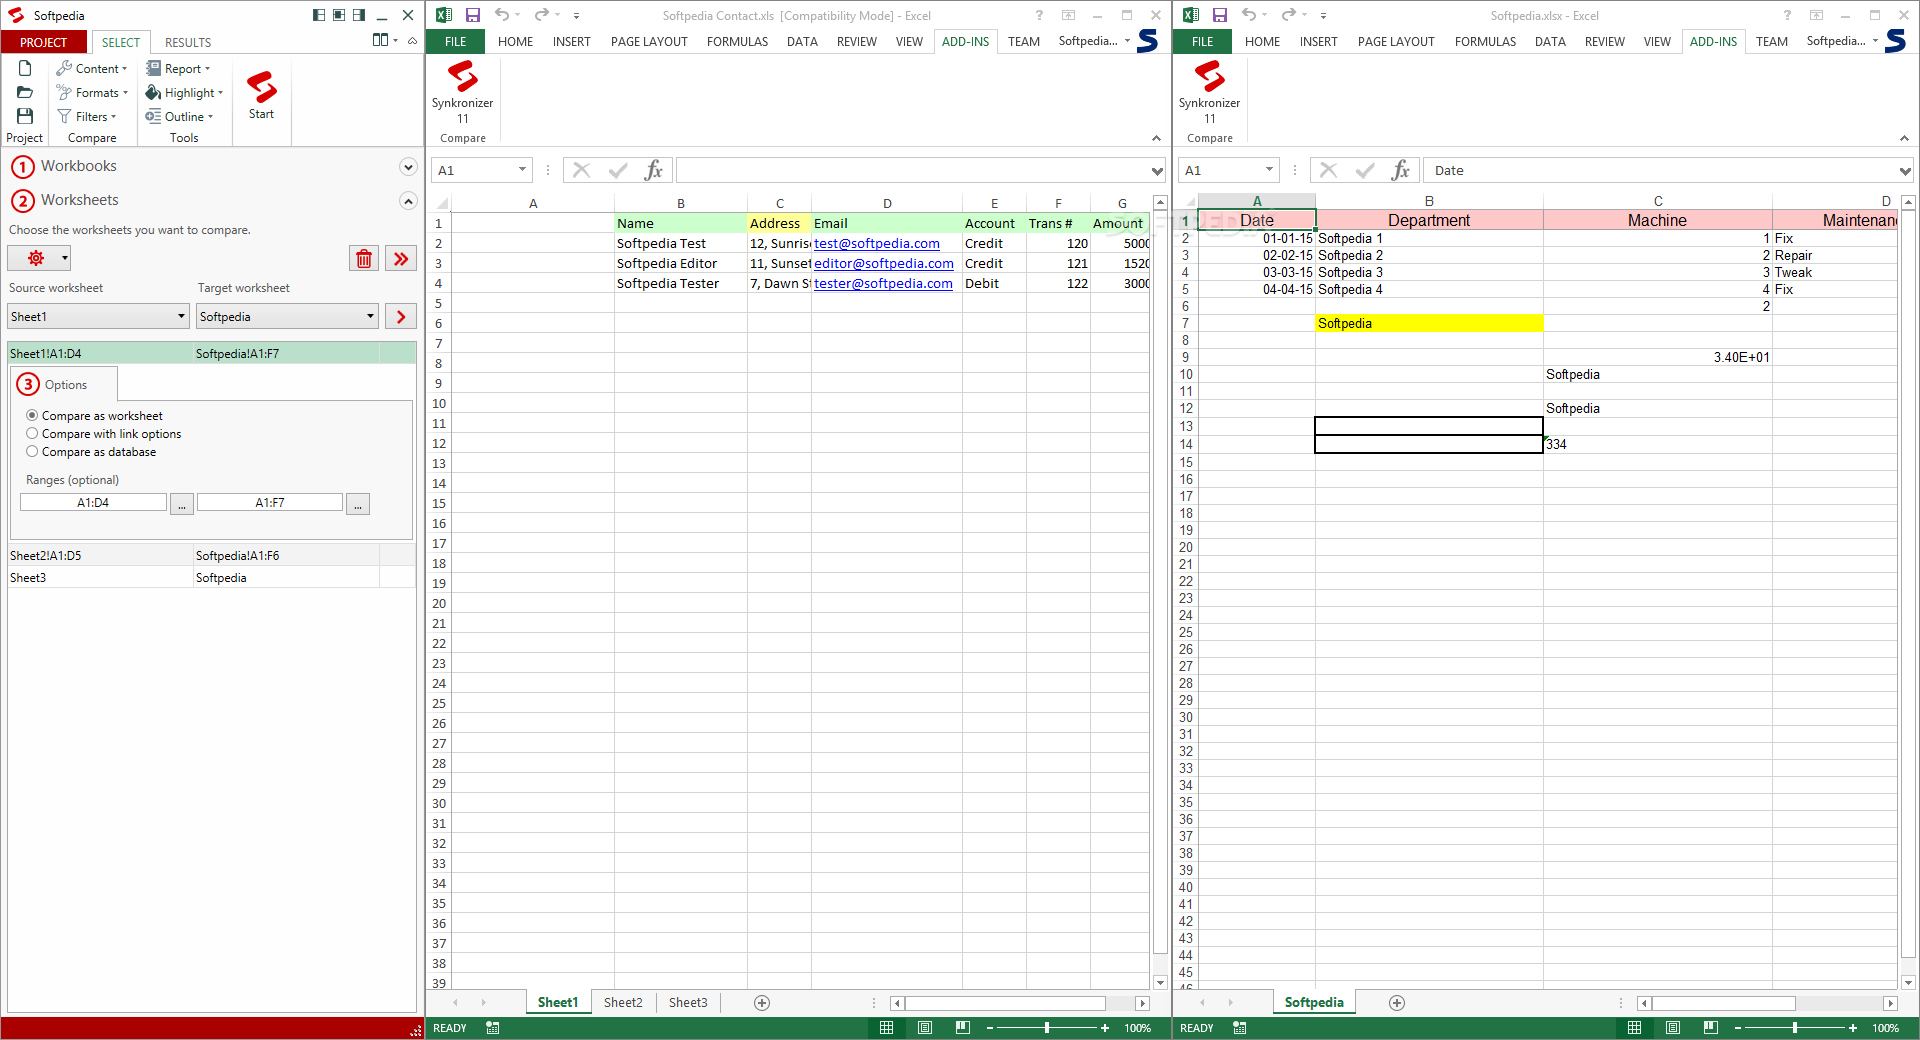Open the PROJECT tab
The image size is (1920, 1040).
coord(44,42)
